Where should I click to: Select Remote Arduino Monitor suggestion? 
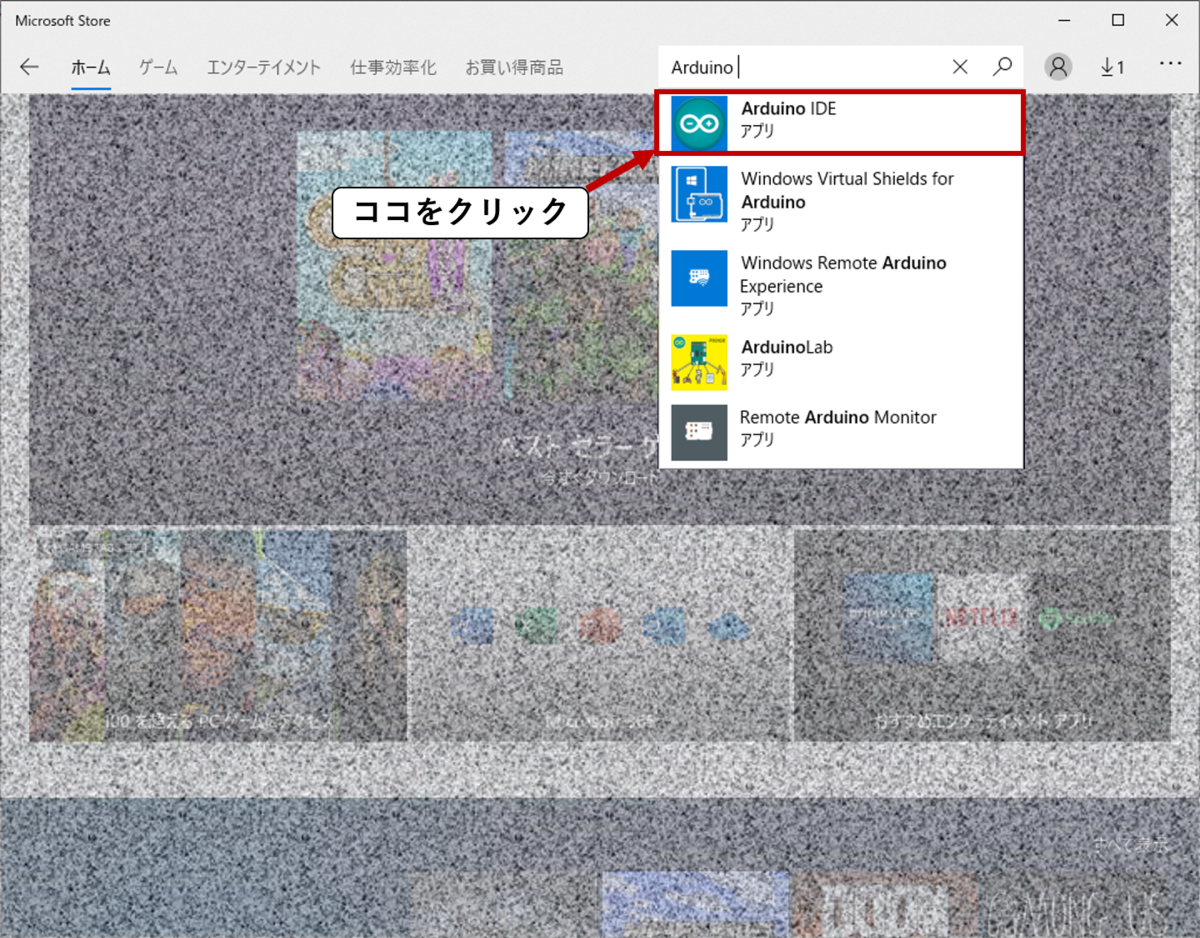coord(841,432)
